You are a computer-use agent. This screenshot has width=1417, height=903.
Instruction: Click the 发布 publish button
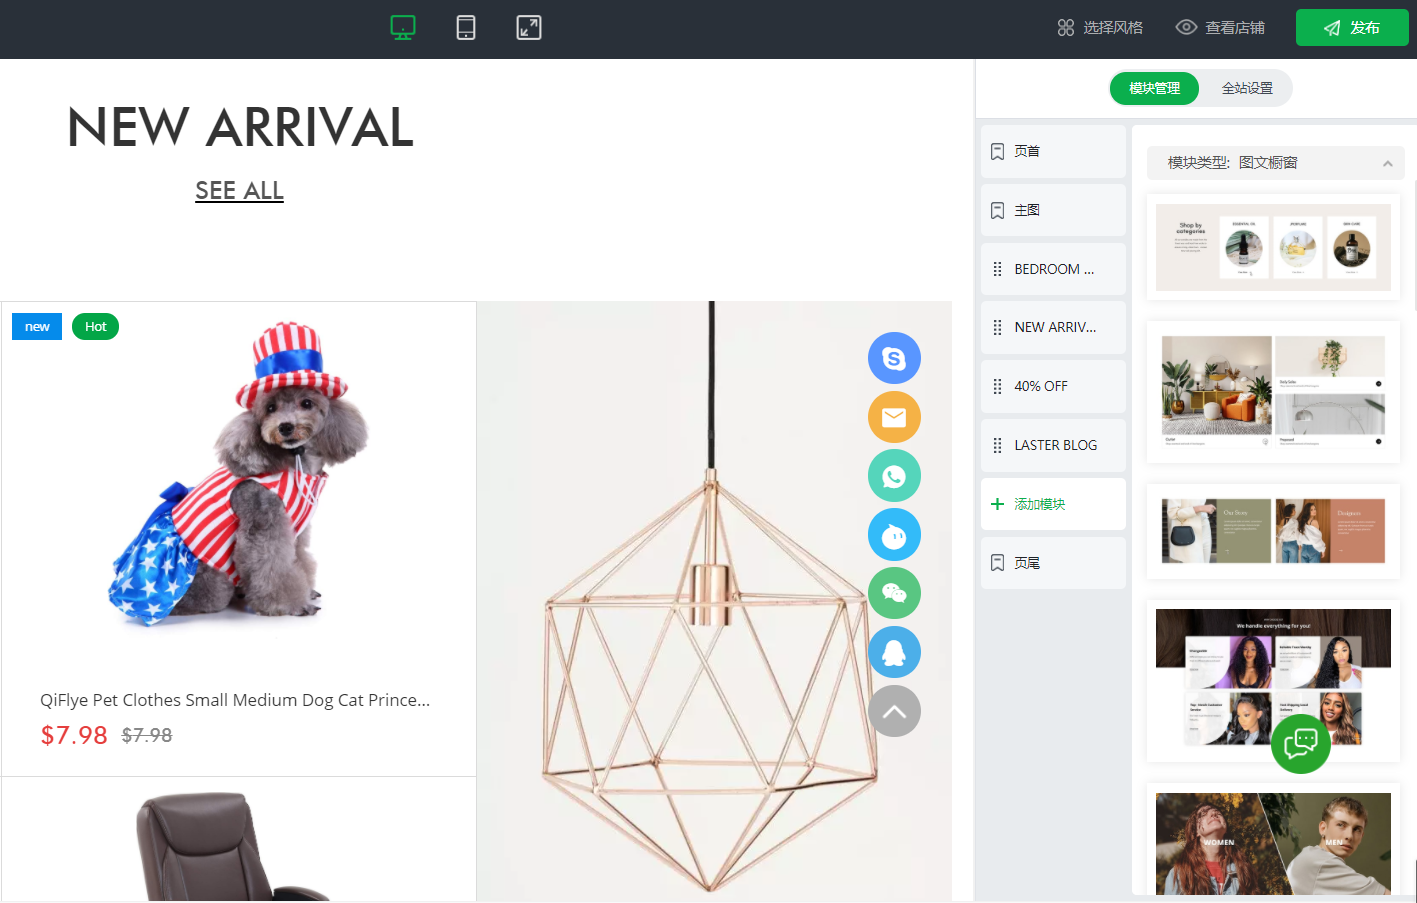[1352, 28]
